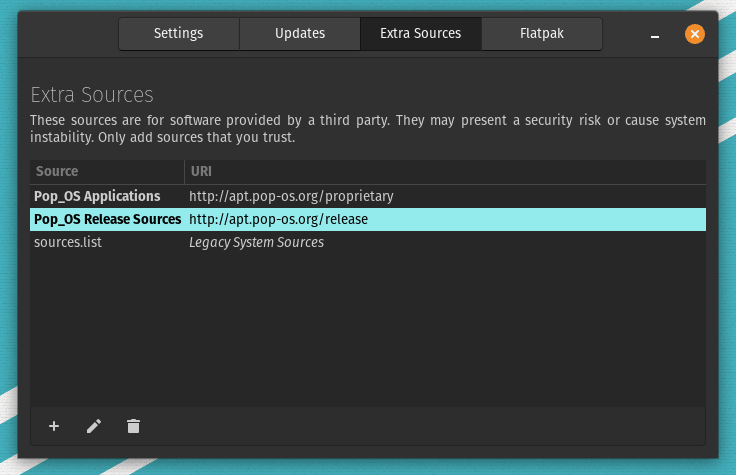Edit the selected source with pencil icon
The width and height of the screenshot is (736, 475).
point(94,426)
